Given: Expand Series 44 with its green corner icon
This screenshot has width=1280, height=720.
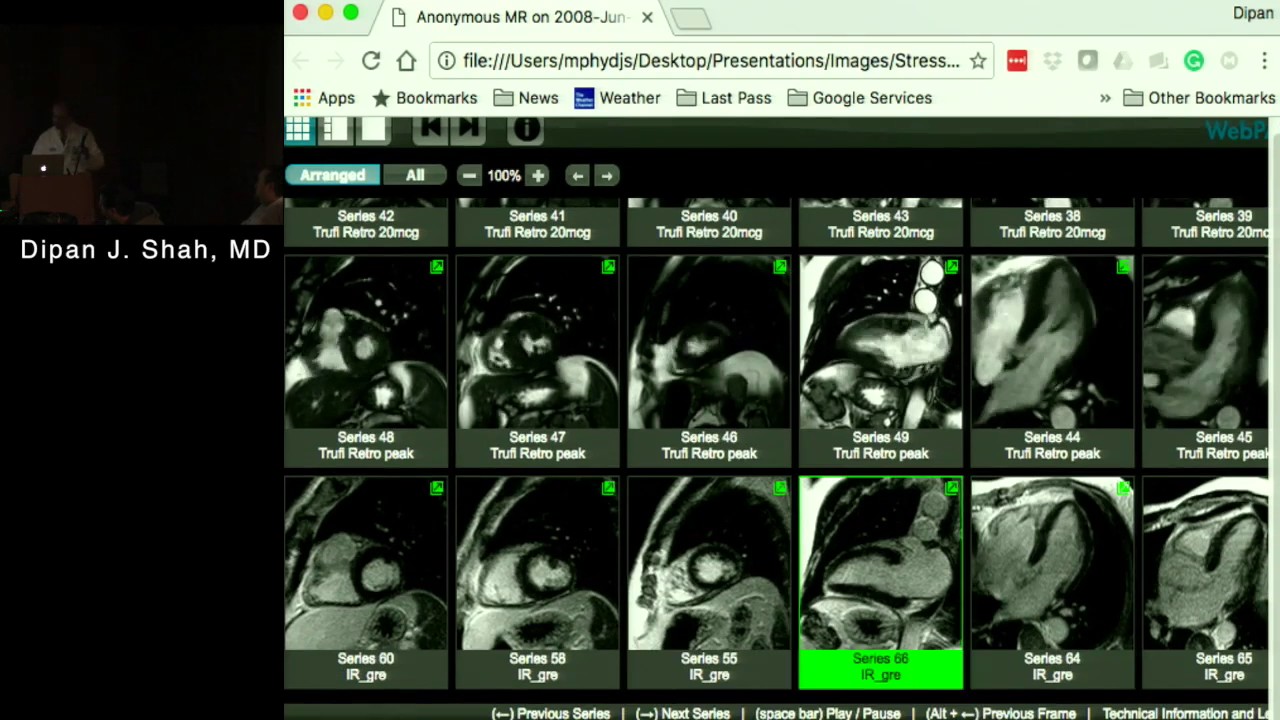Looking at the screenshot, I should tap(1124, 267).
